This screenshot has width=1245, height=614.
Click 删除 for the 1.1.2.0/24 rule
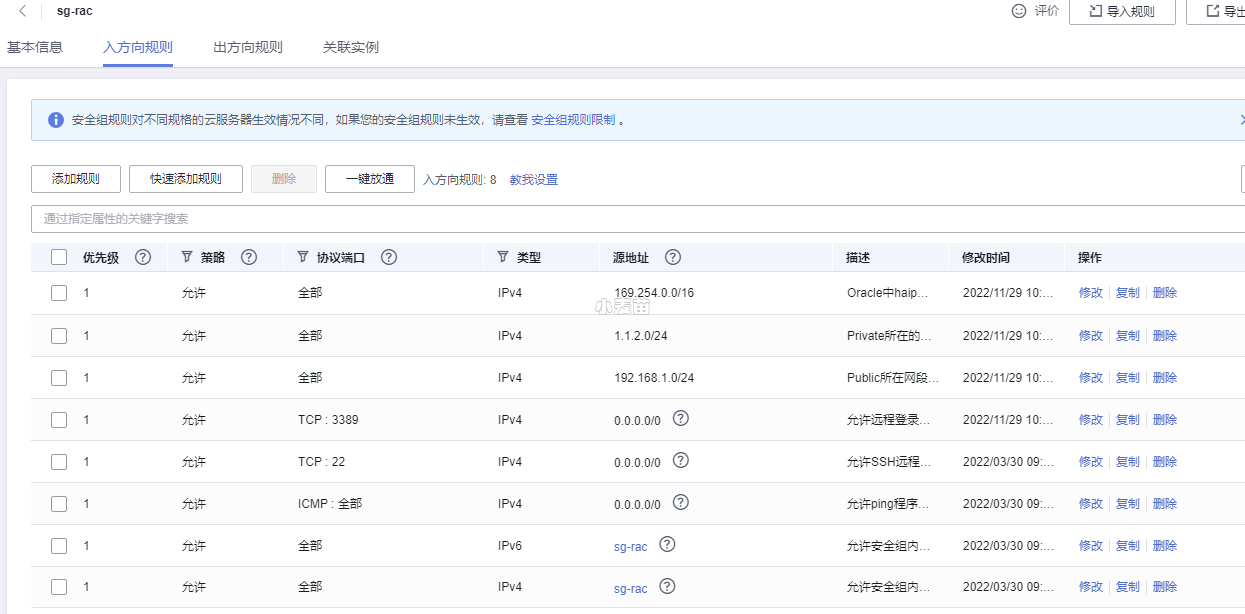(1165, 335)
